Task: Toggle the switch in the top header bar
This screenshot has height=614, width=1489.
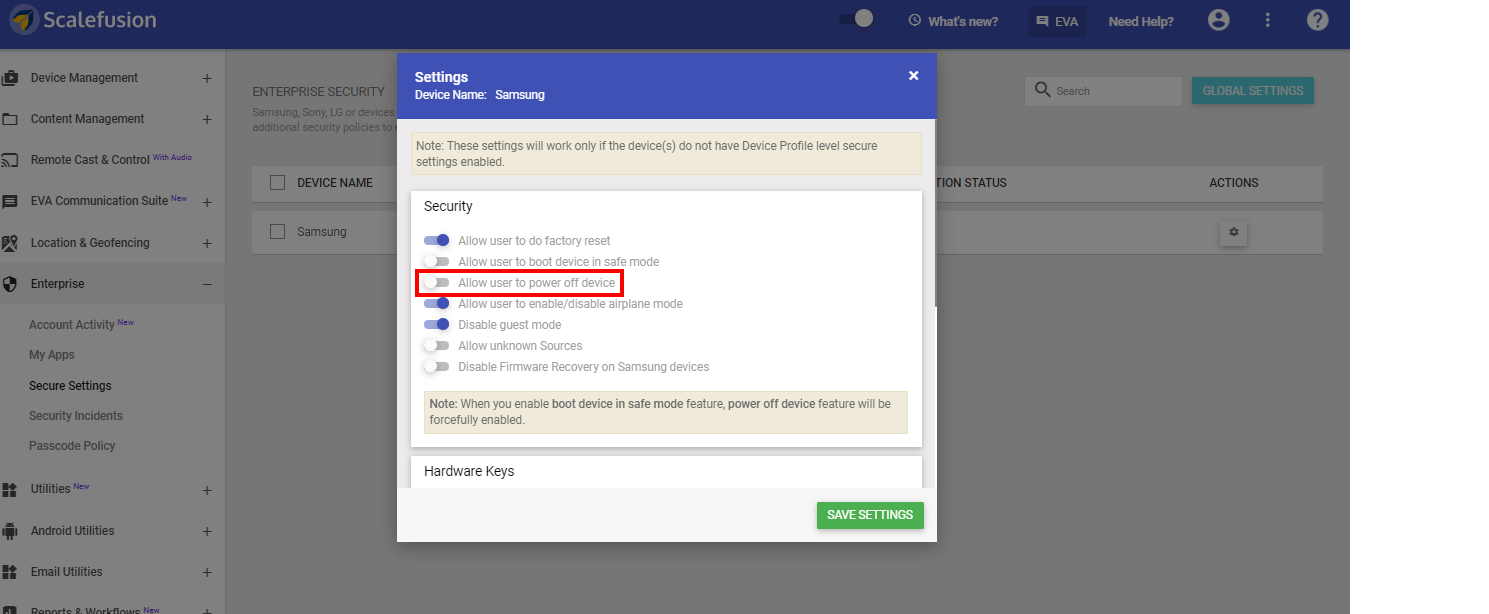Action: tap(857, 18)
